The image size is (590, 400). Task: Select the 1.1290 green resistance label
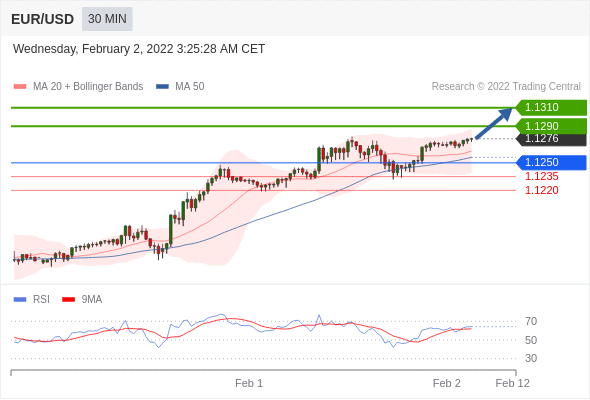tap(551, 126)
